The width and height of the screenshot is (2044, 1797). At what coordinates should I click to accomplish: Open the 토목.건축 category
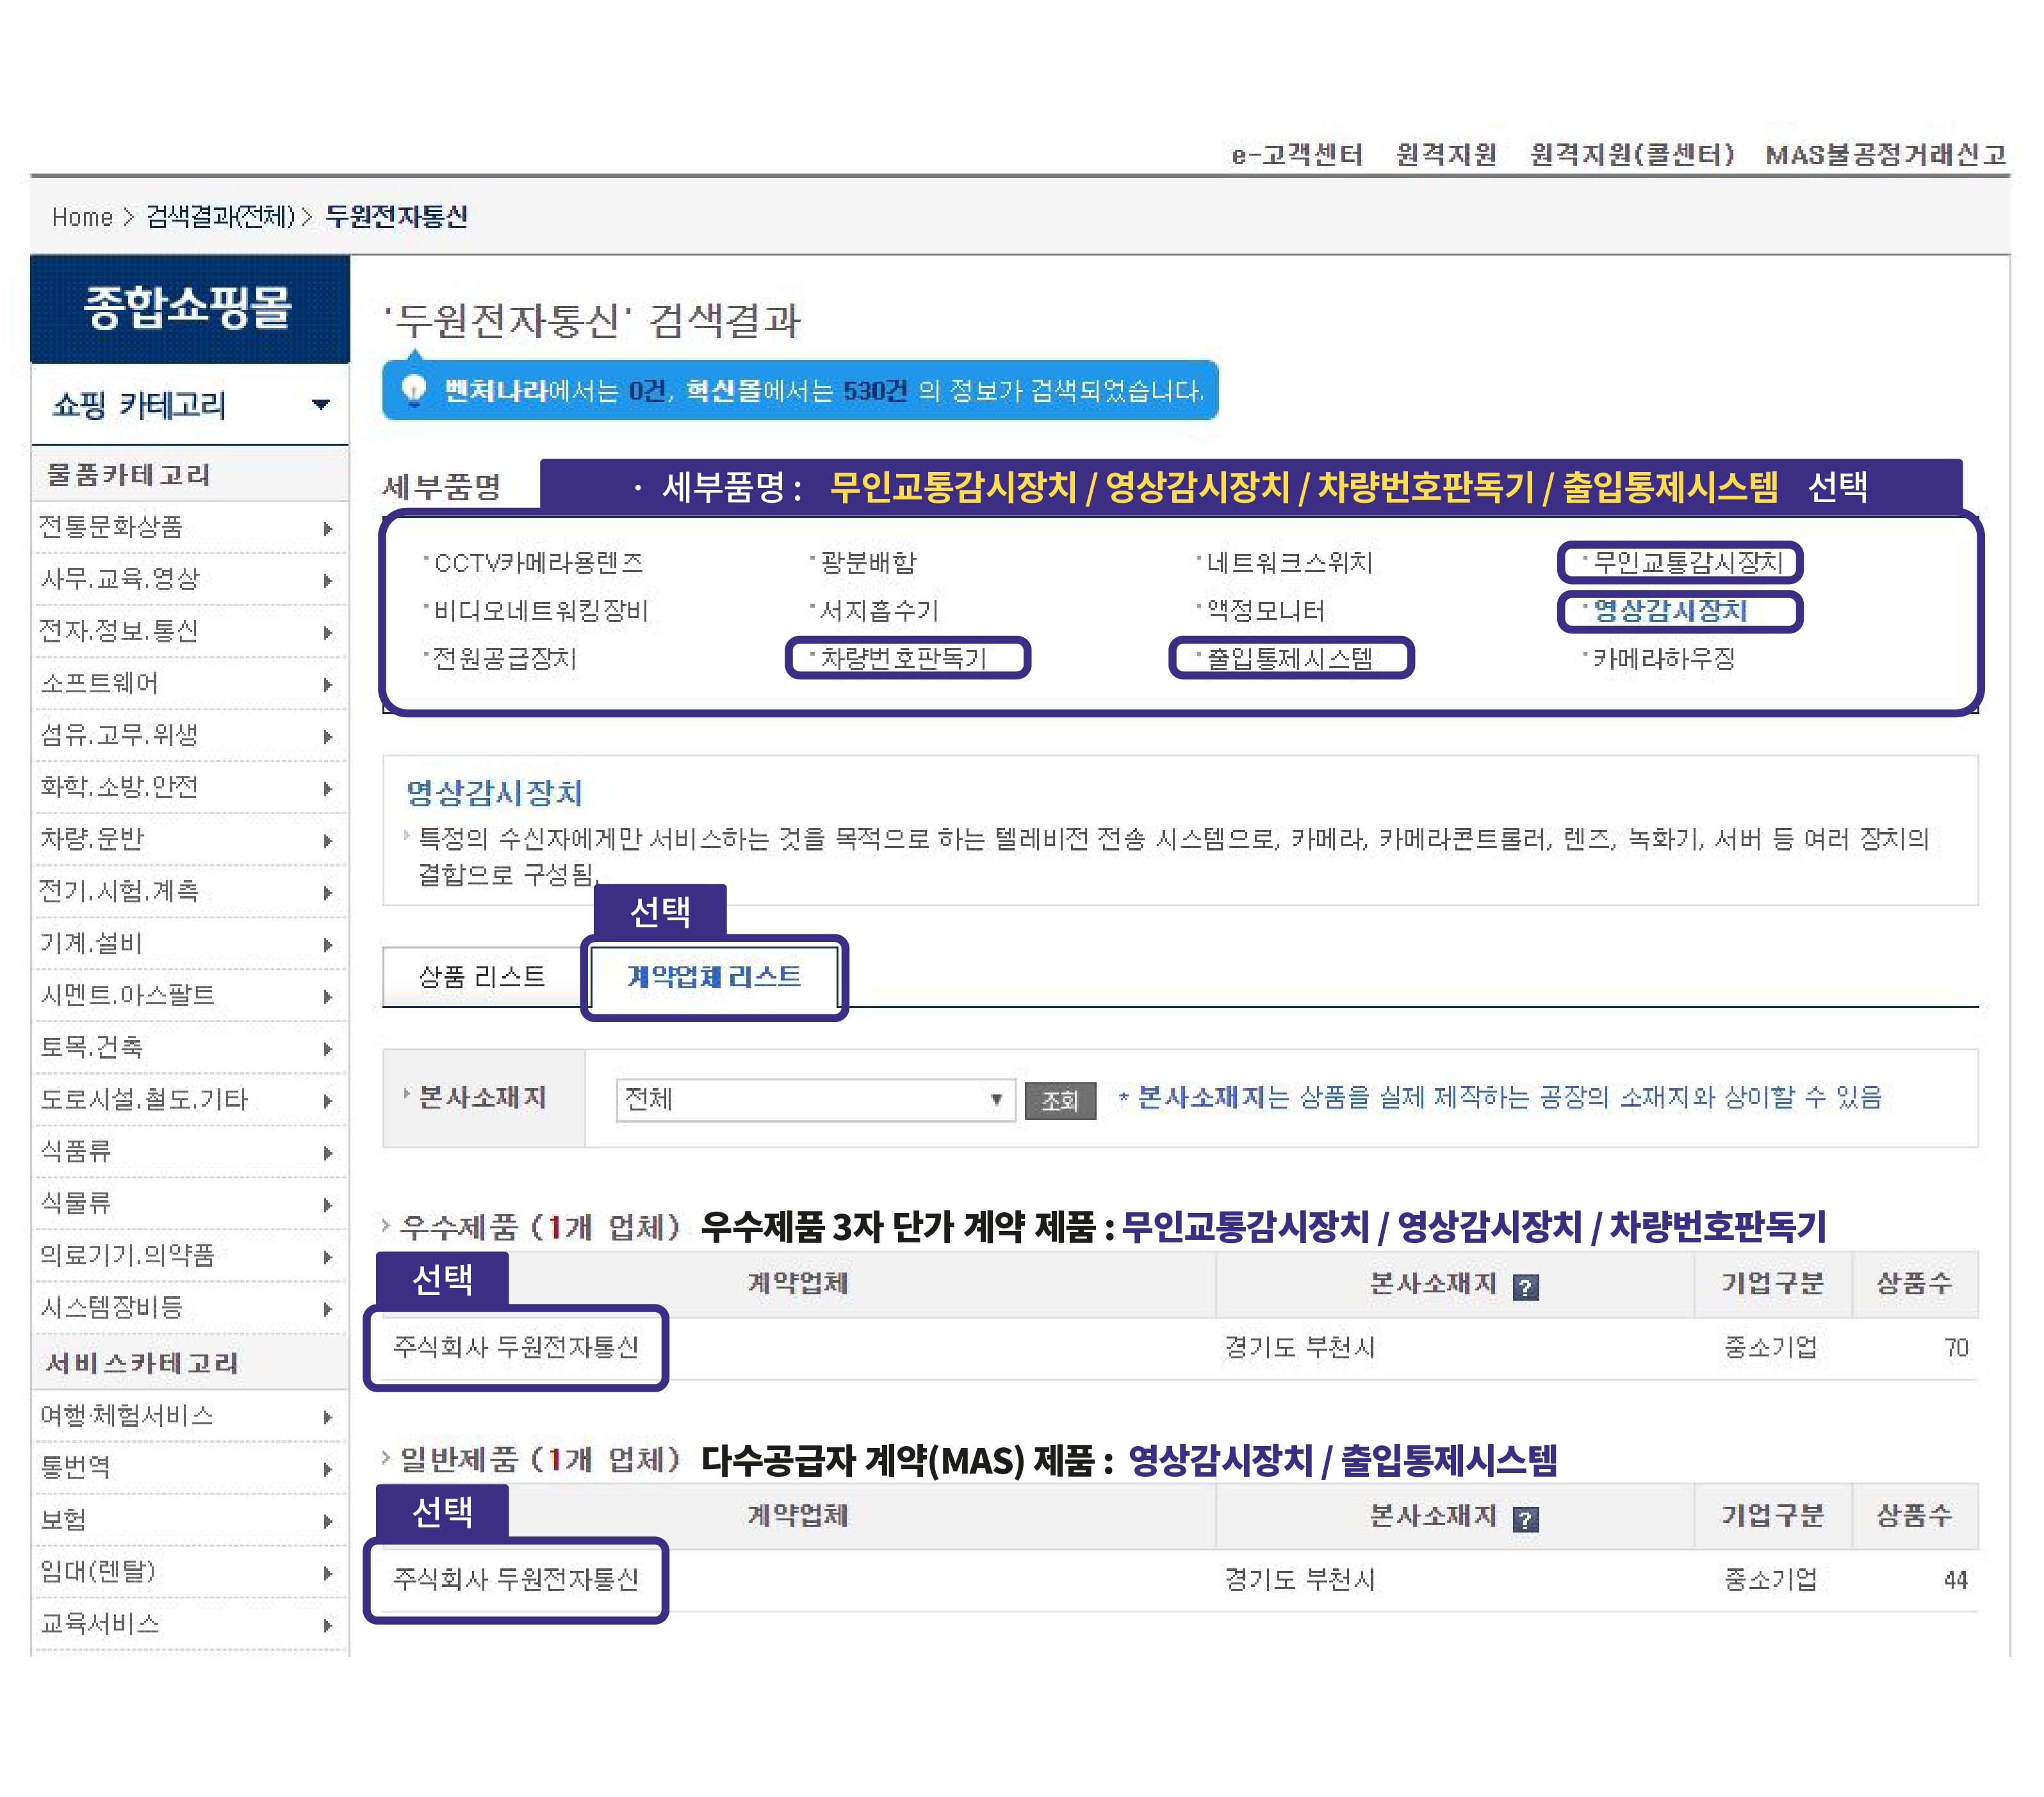[190, 1047]
